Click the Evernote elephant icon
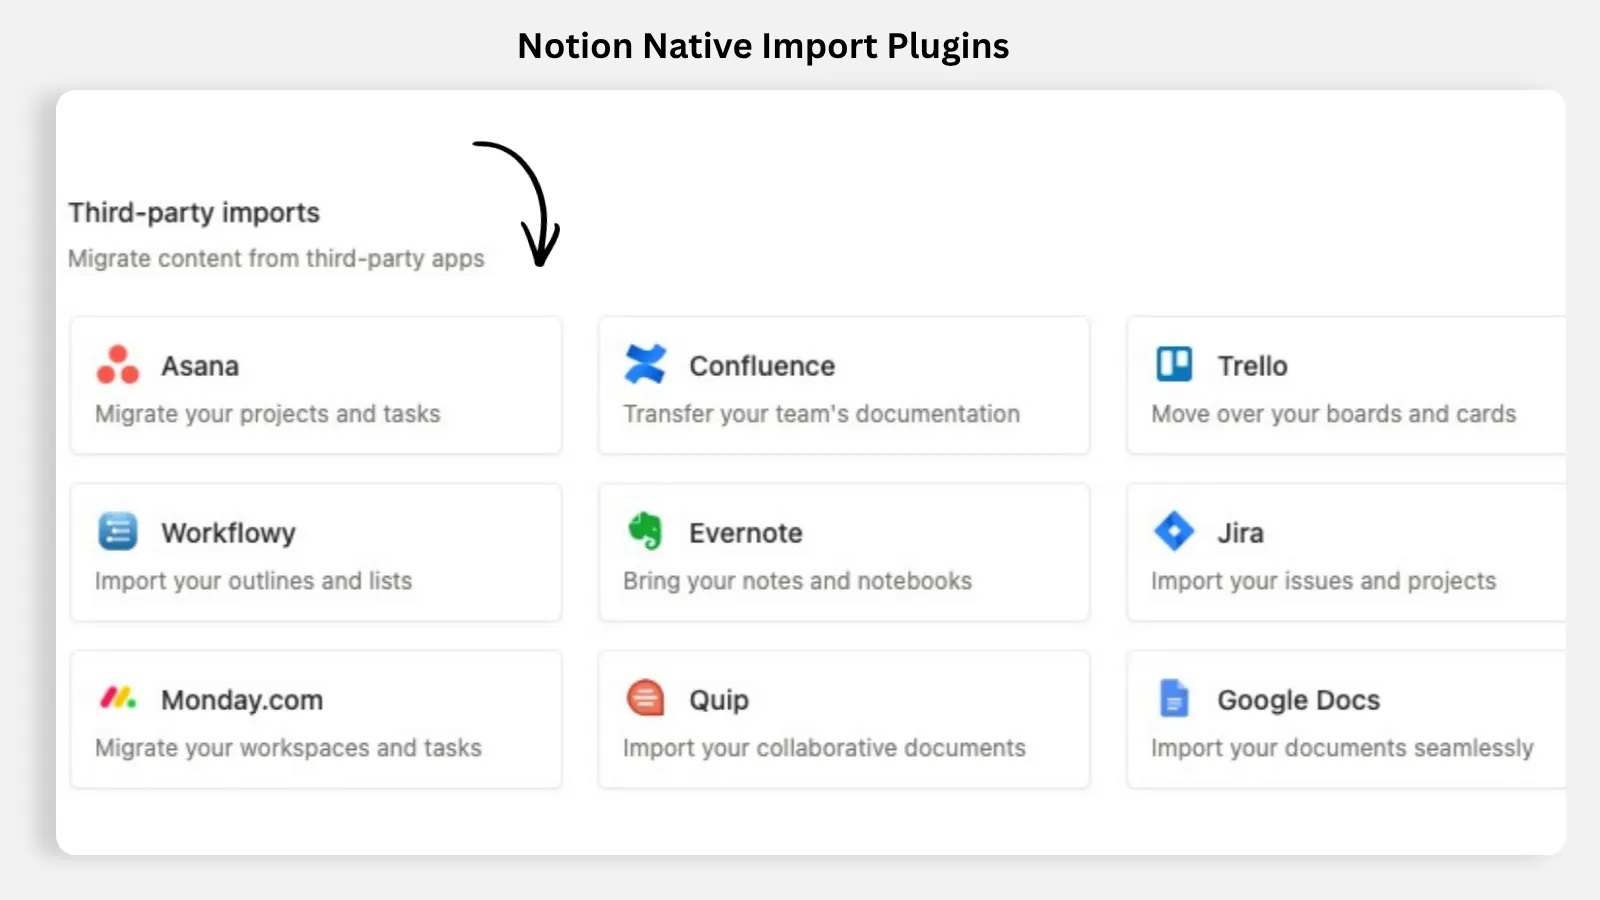This screenshot has width=1600, height=900. click(x=646, y=531)
